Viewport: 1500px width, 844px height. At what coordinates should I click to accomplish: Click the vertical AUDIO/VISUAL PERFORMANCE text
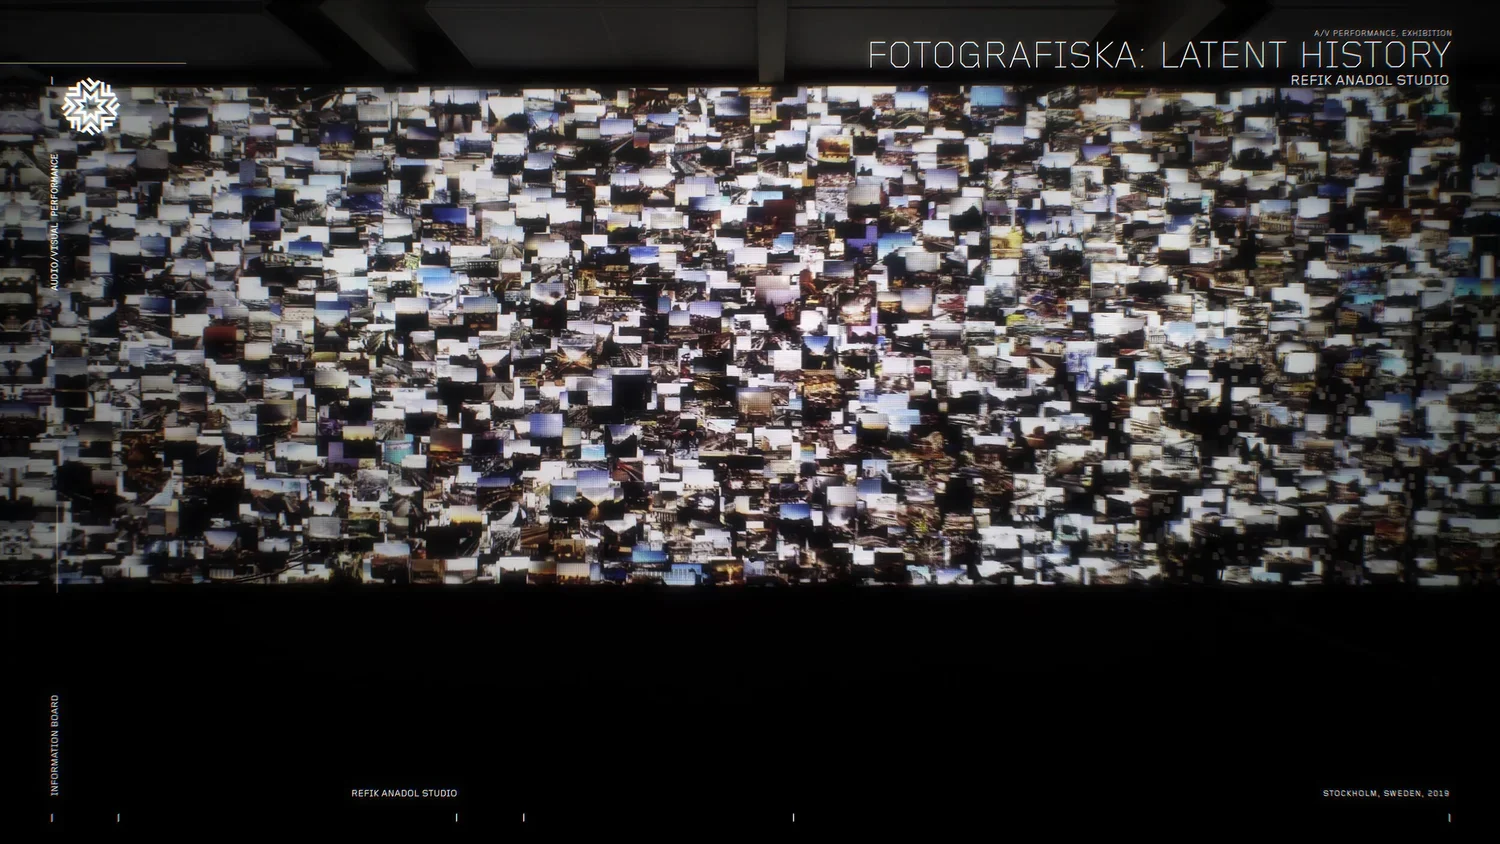pyautogui.click(x=55, y=222)
